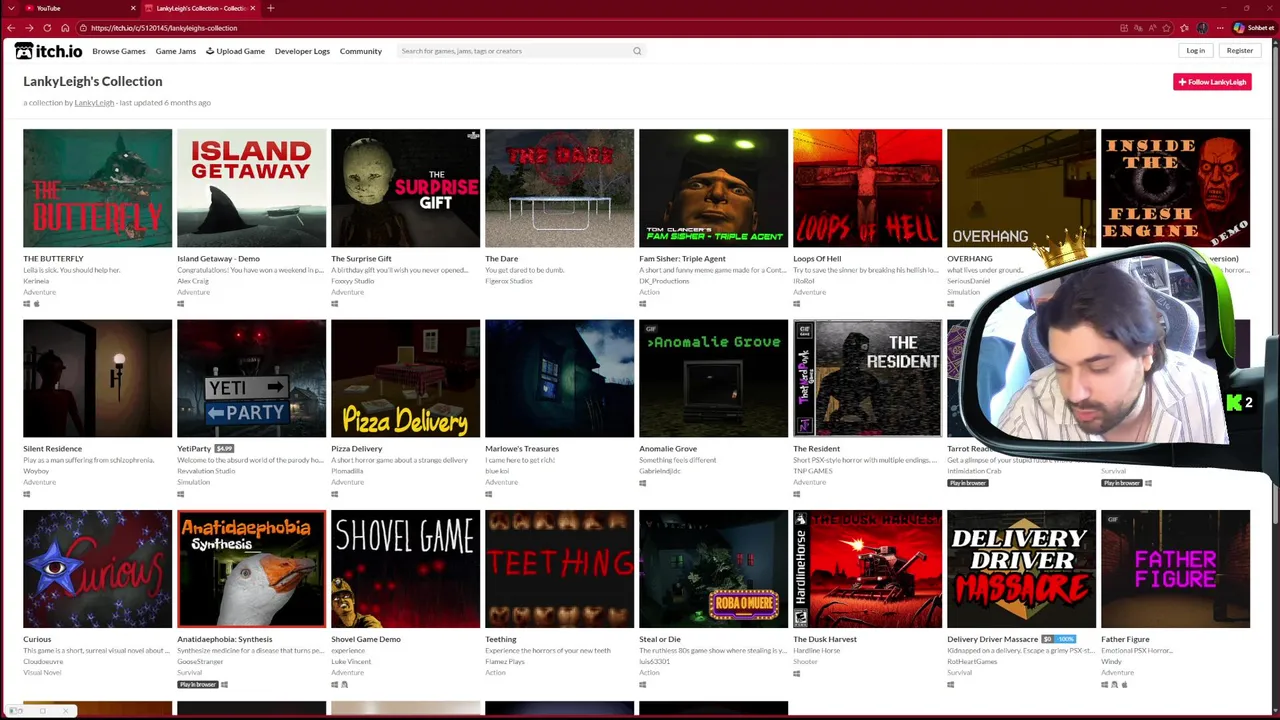Click the translate page icon

click(x=1139, y=28)
